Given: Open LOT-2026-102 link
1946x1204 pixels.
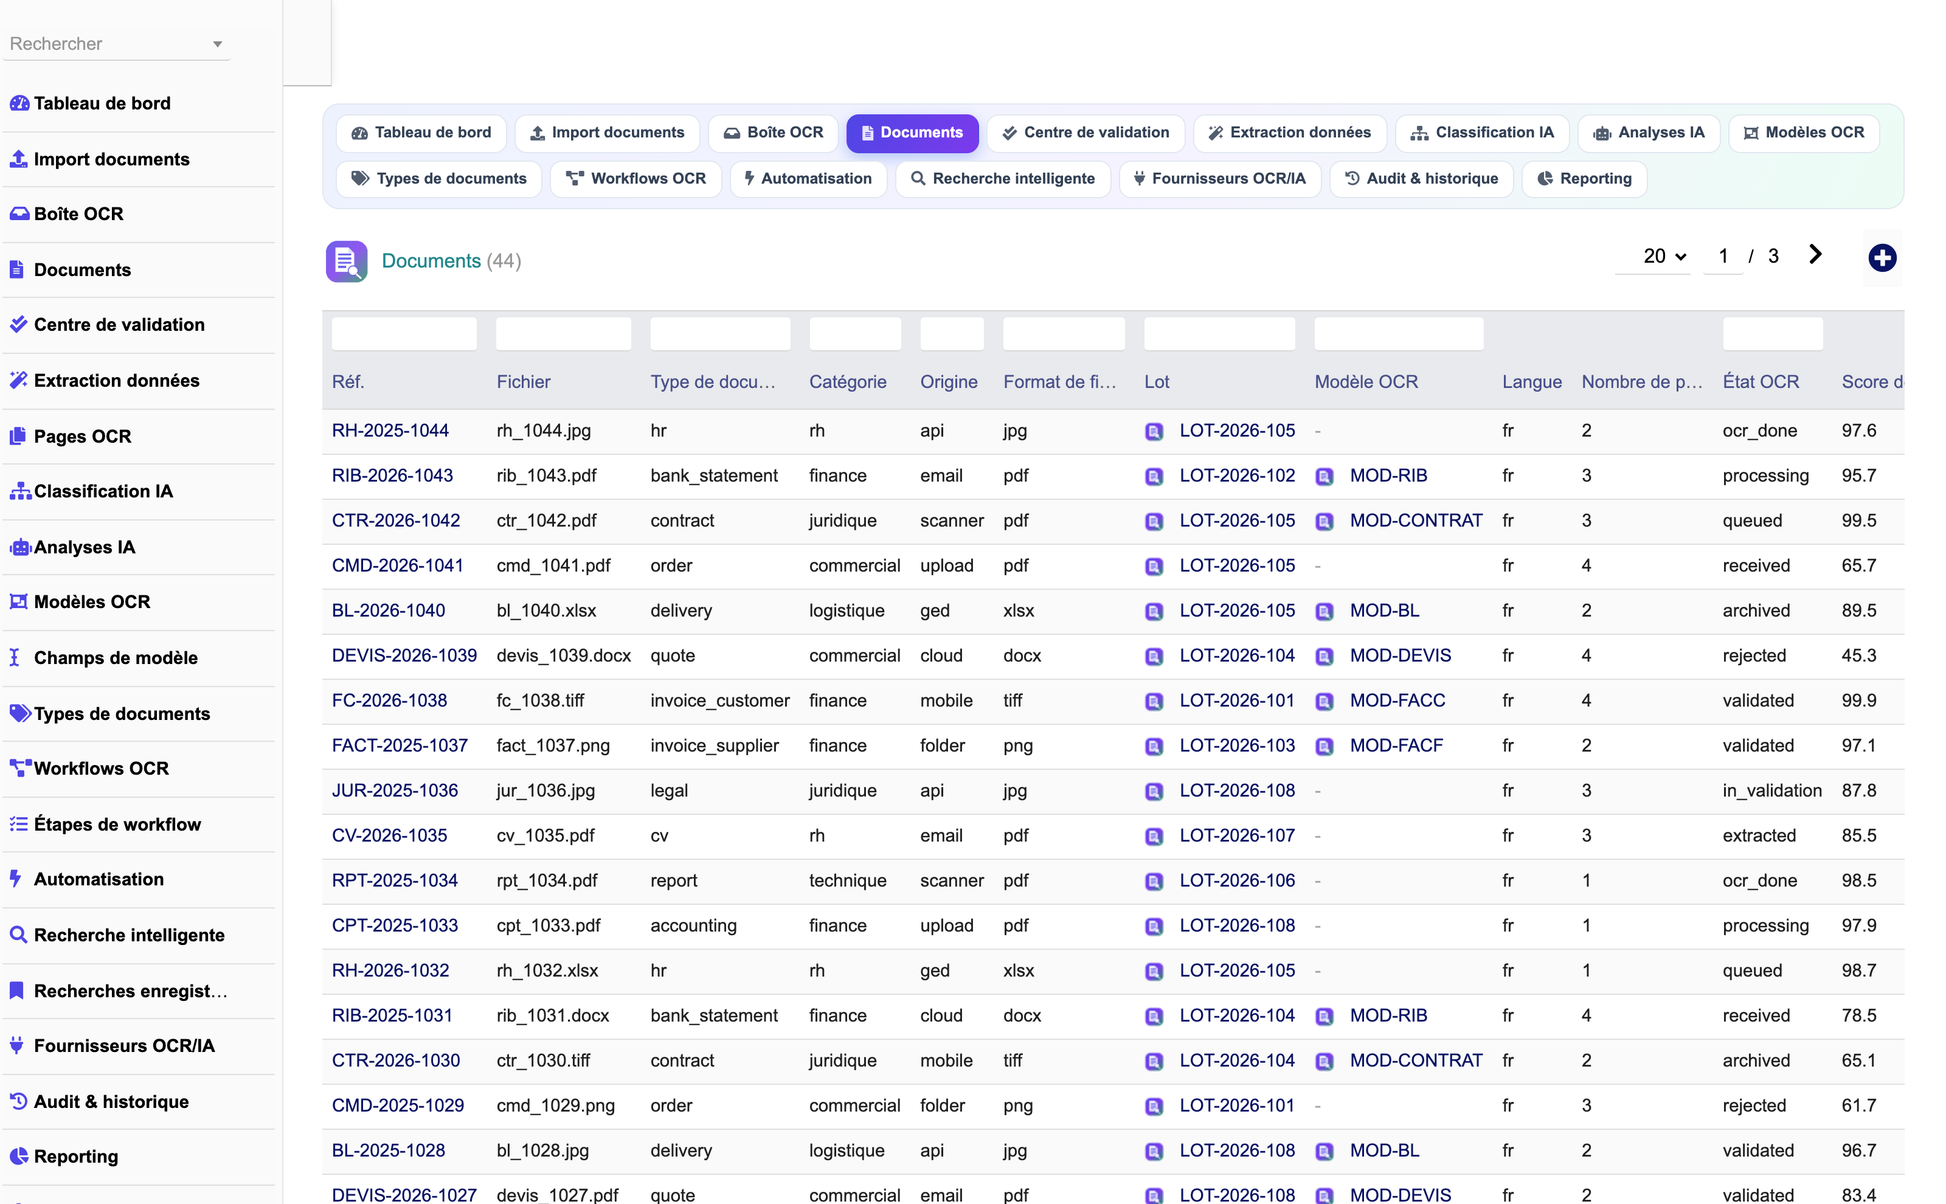Looking at the screenshot, I should point(1237,476).
